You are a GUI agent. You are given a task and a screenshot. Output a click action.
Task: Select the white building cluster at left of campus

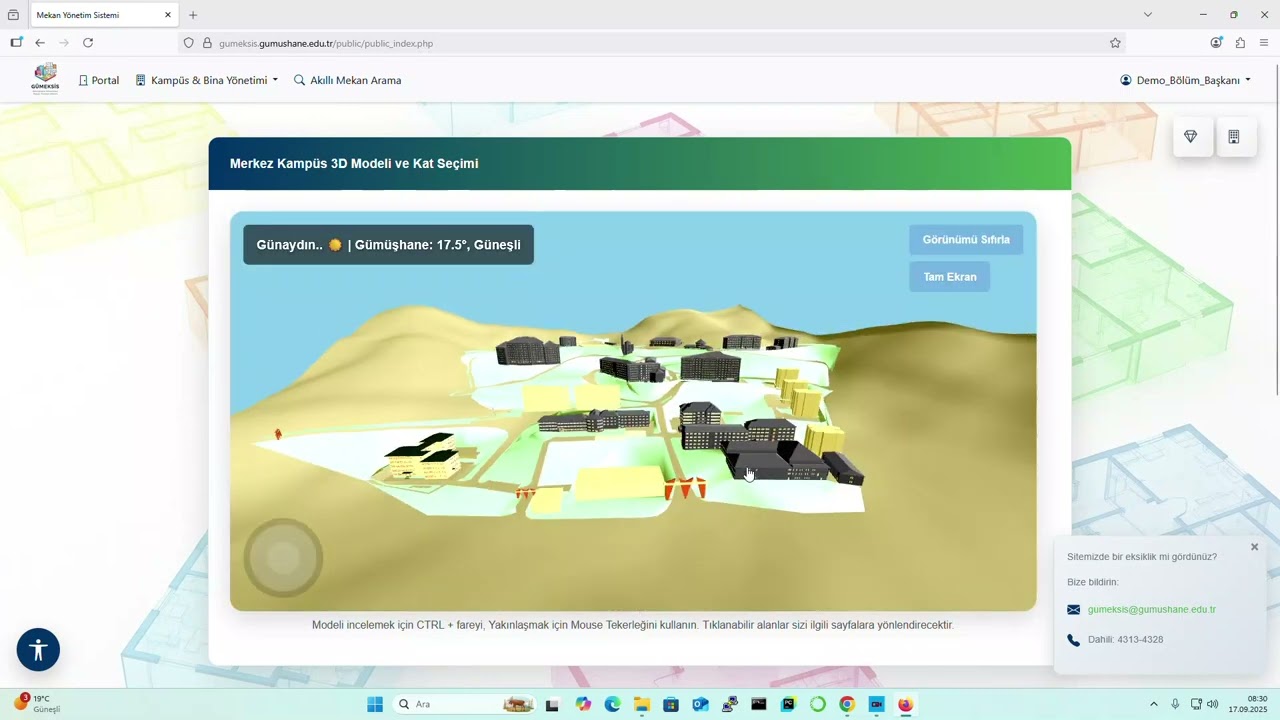[421, 457]
